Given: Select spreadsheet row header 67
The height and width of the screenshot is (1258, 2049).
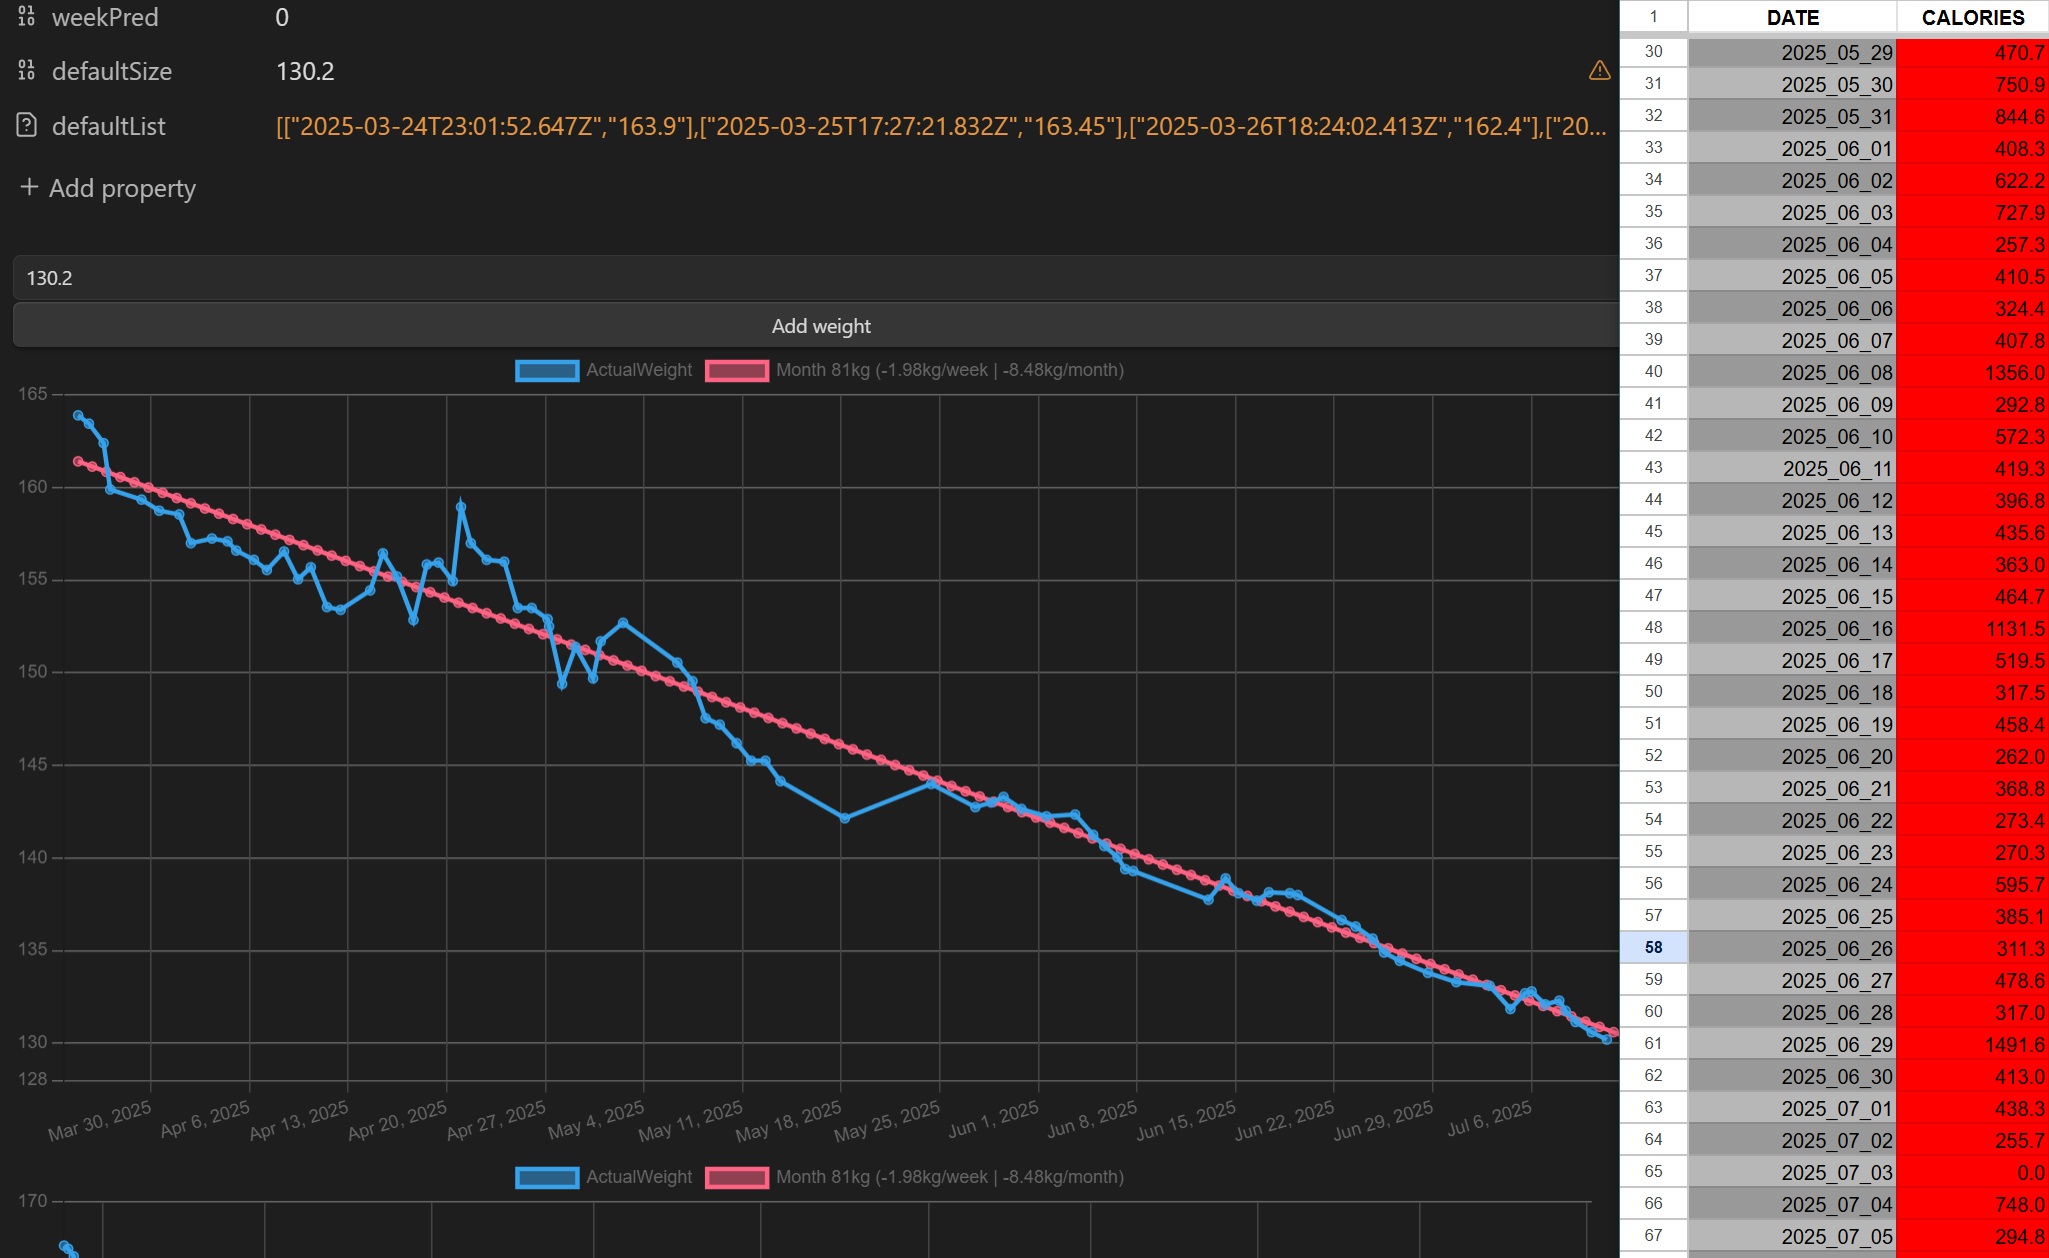Looking at the screenshot, I should (x=1654, y=1235).
